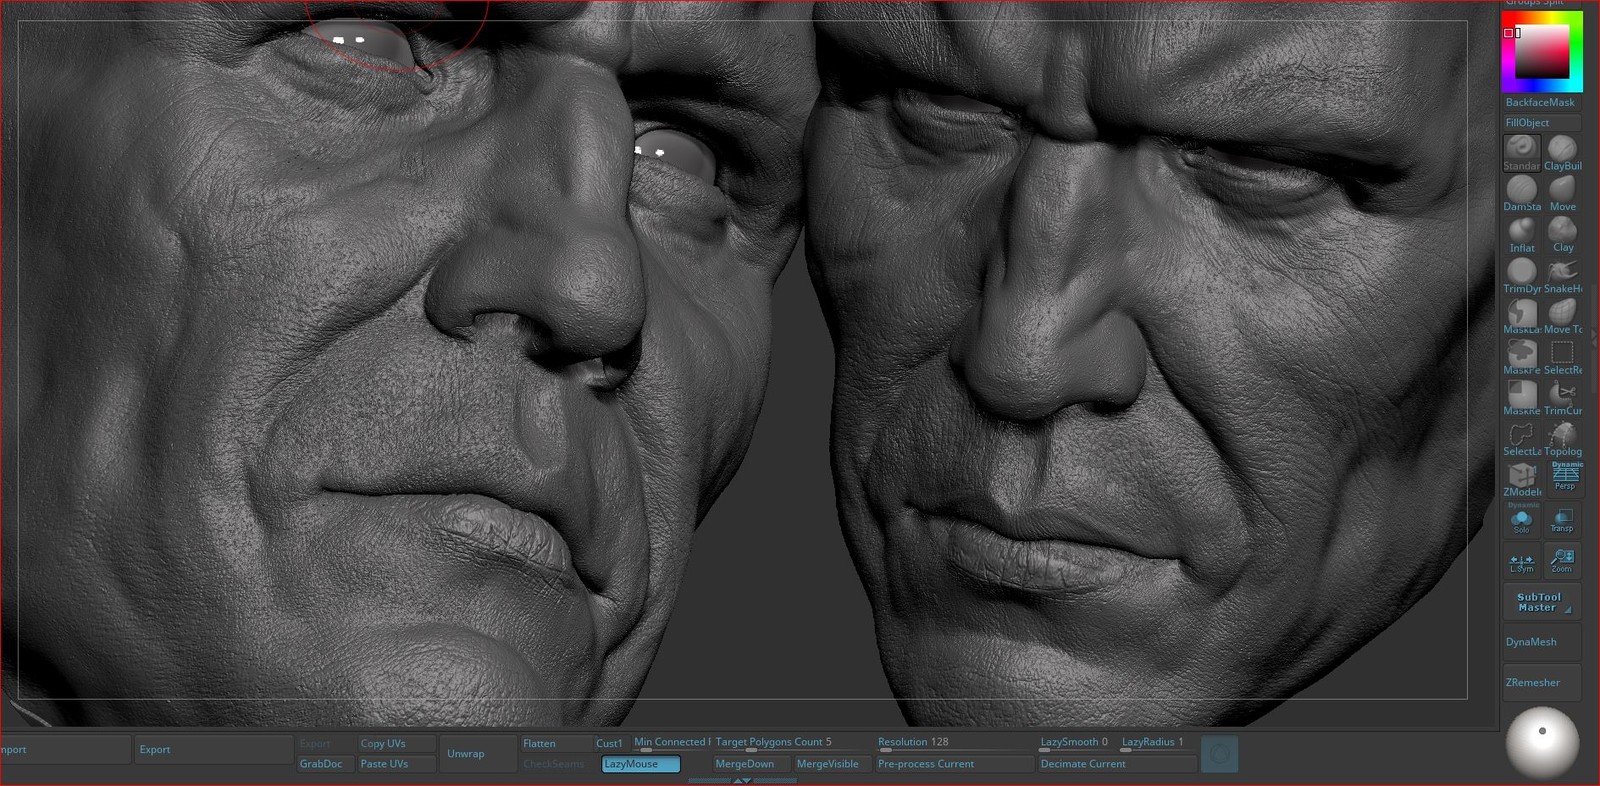
Task: Select the Move Topological brush
Action: (x=1563, y=317)
